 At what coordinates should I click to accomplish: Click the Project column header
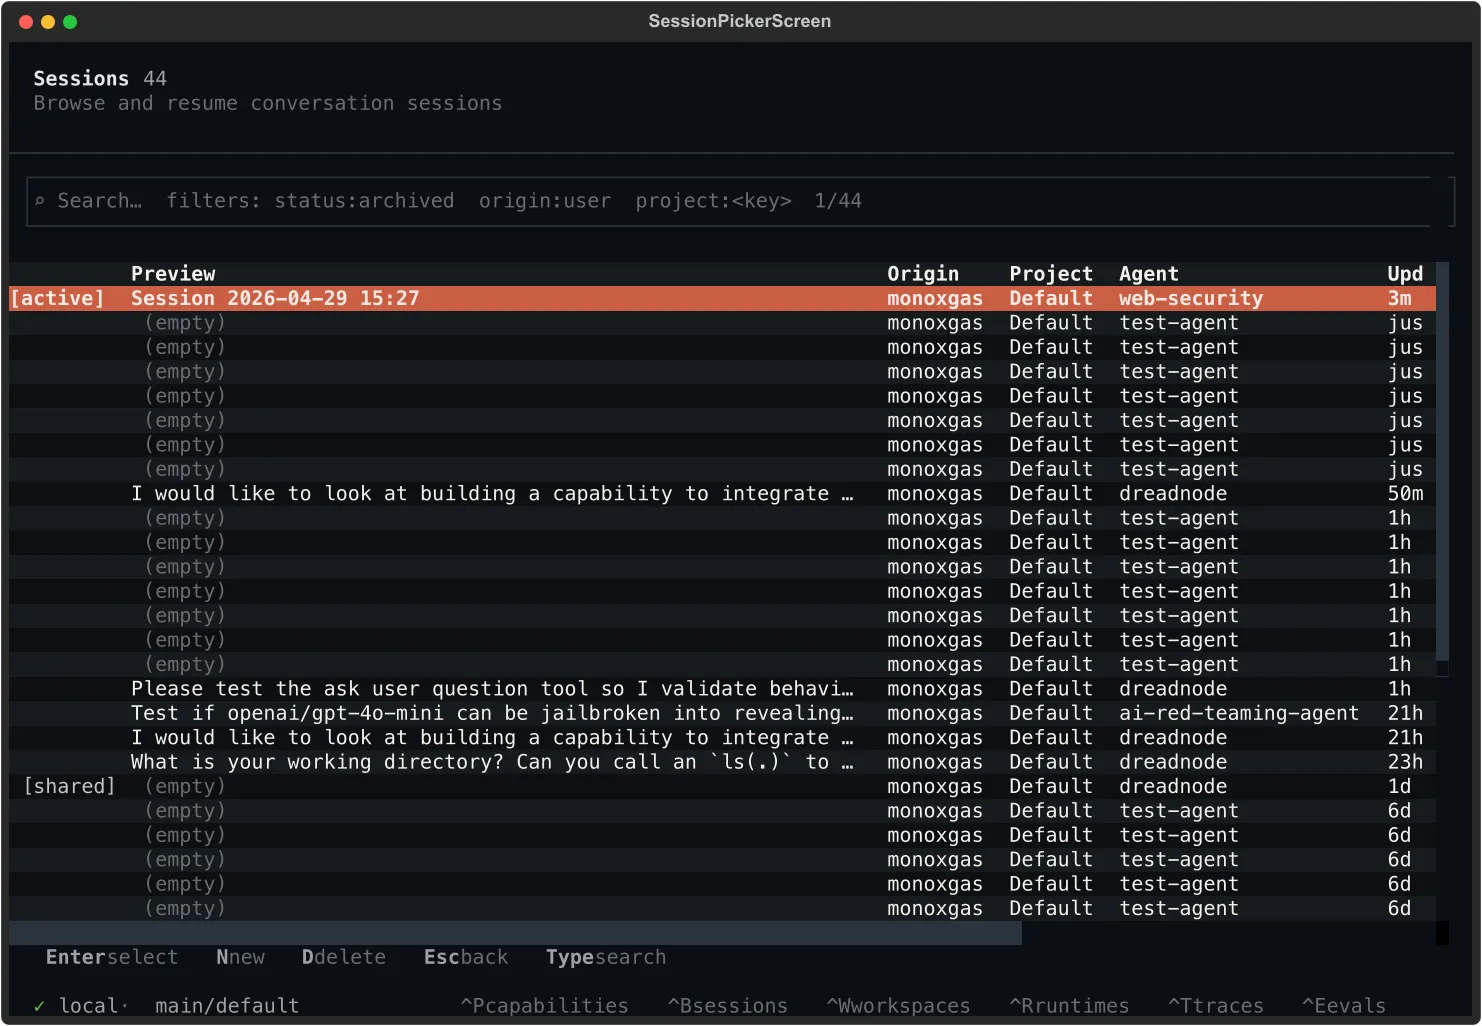1051,274
